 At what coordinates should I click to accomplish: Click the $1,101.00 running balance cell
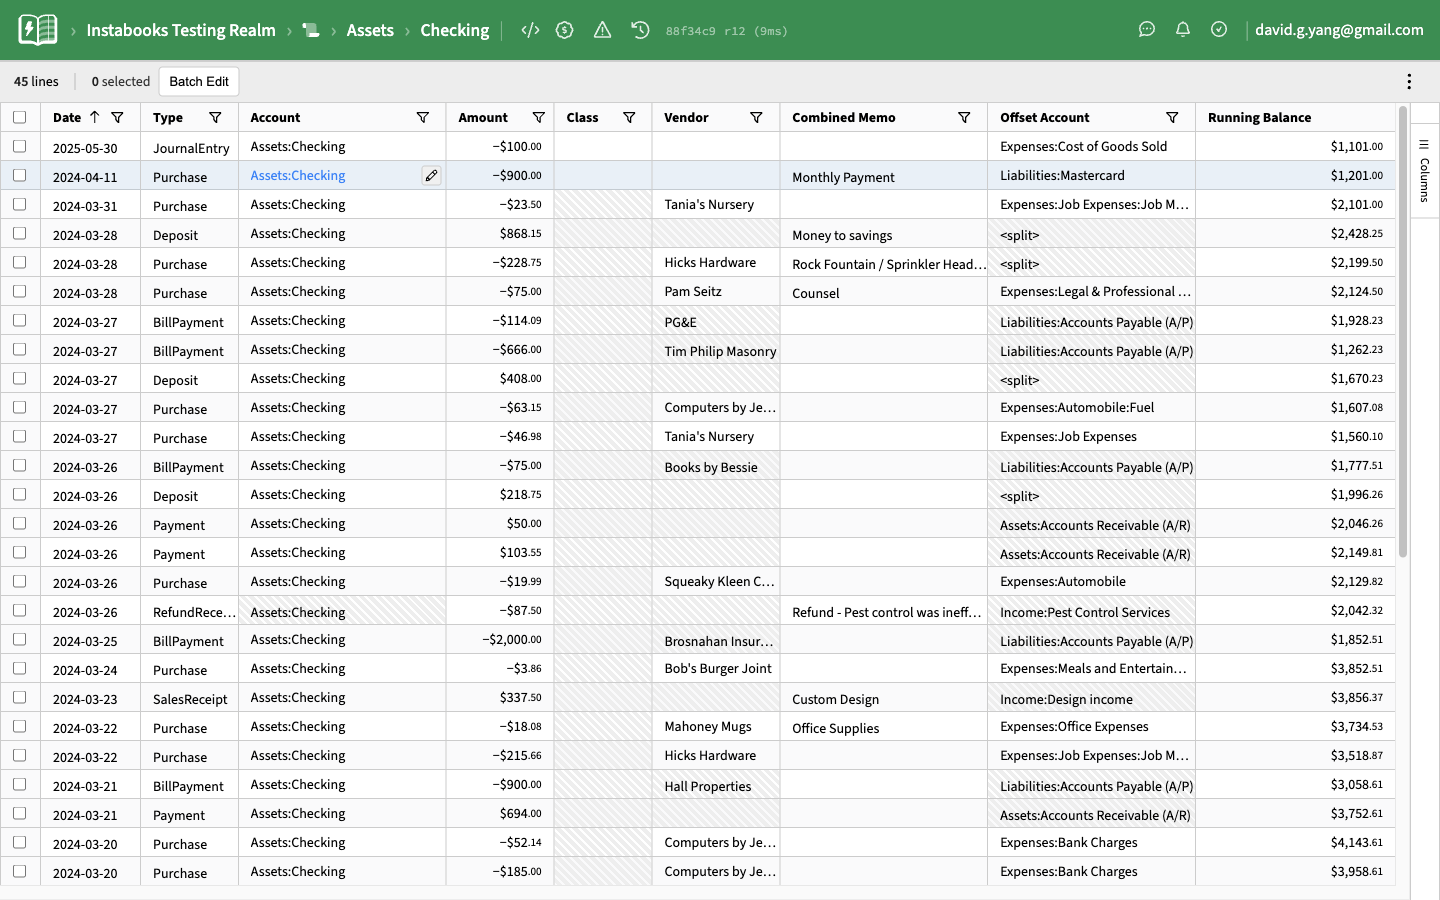tap(1295, 146)
